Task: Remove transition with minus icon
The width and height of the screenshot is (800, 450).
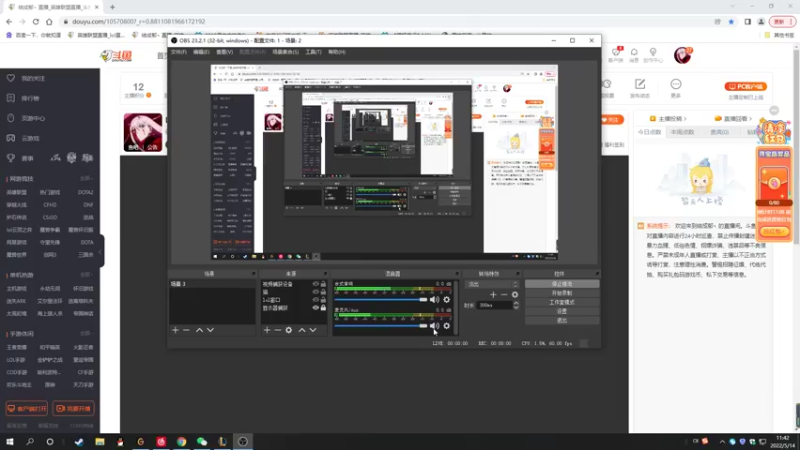Action: (504, 294)
